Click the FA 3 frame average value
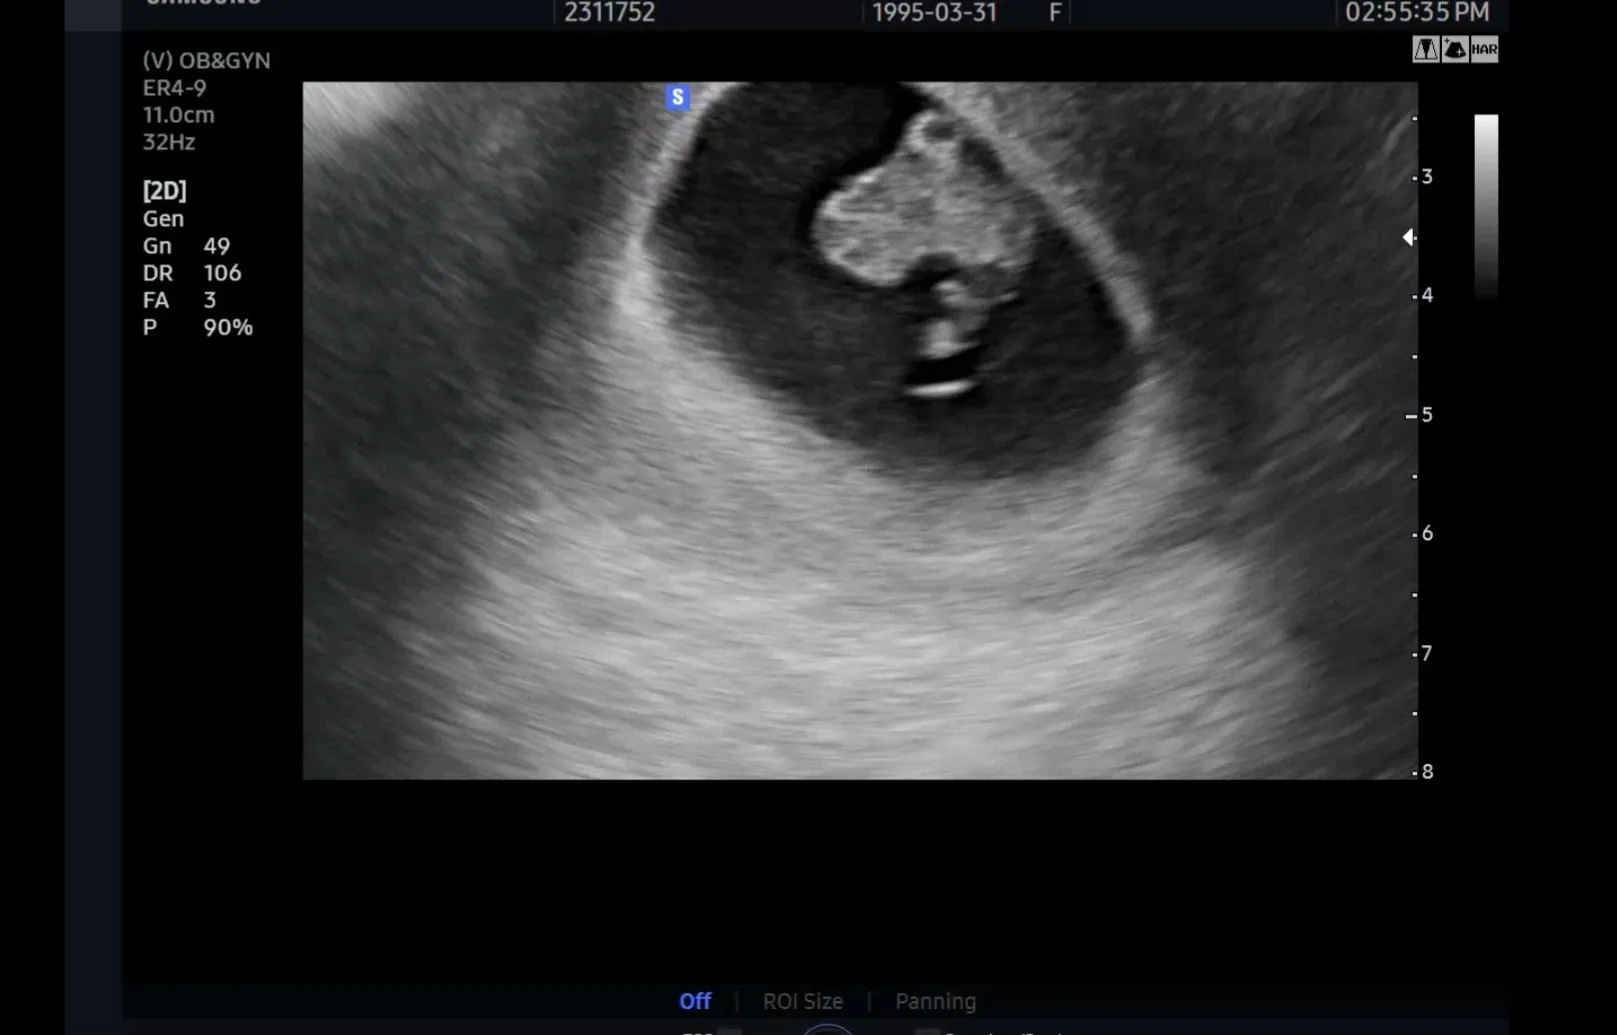The image size is (1617, 1035). point(179,299)
